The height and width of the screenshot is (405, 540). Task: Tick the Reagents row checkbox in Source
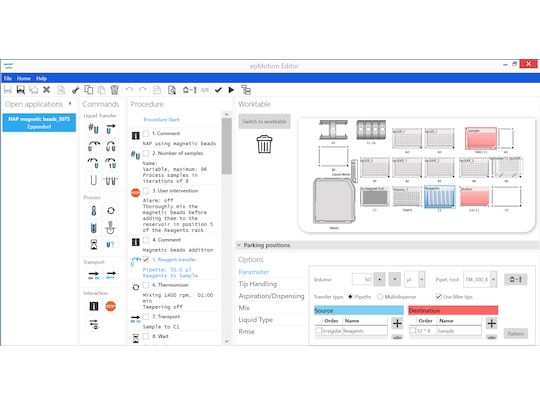click(x=319, y=331)
